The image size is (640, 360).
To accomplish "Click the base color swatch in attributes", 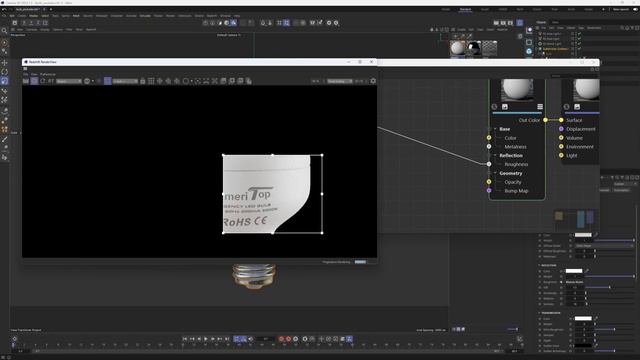I will point(583,235).
